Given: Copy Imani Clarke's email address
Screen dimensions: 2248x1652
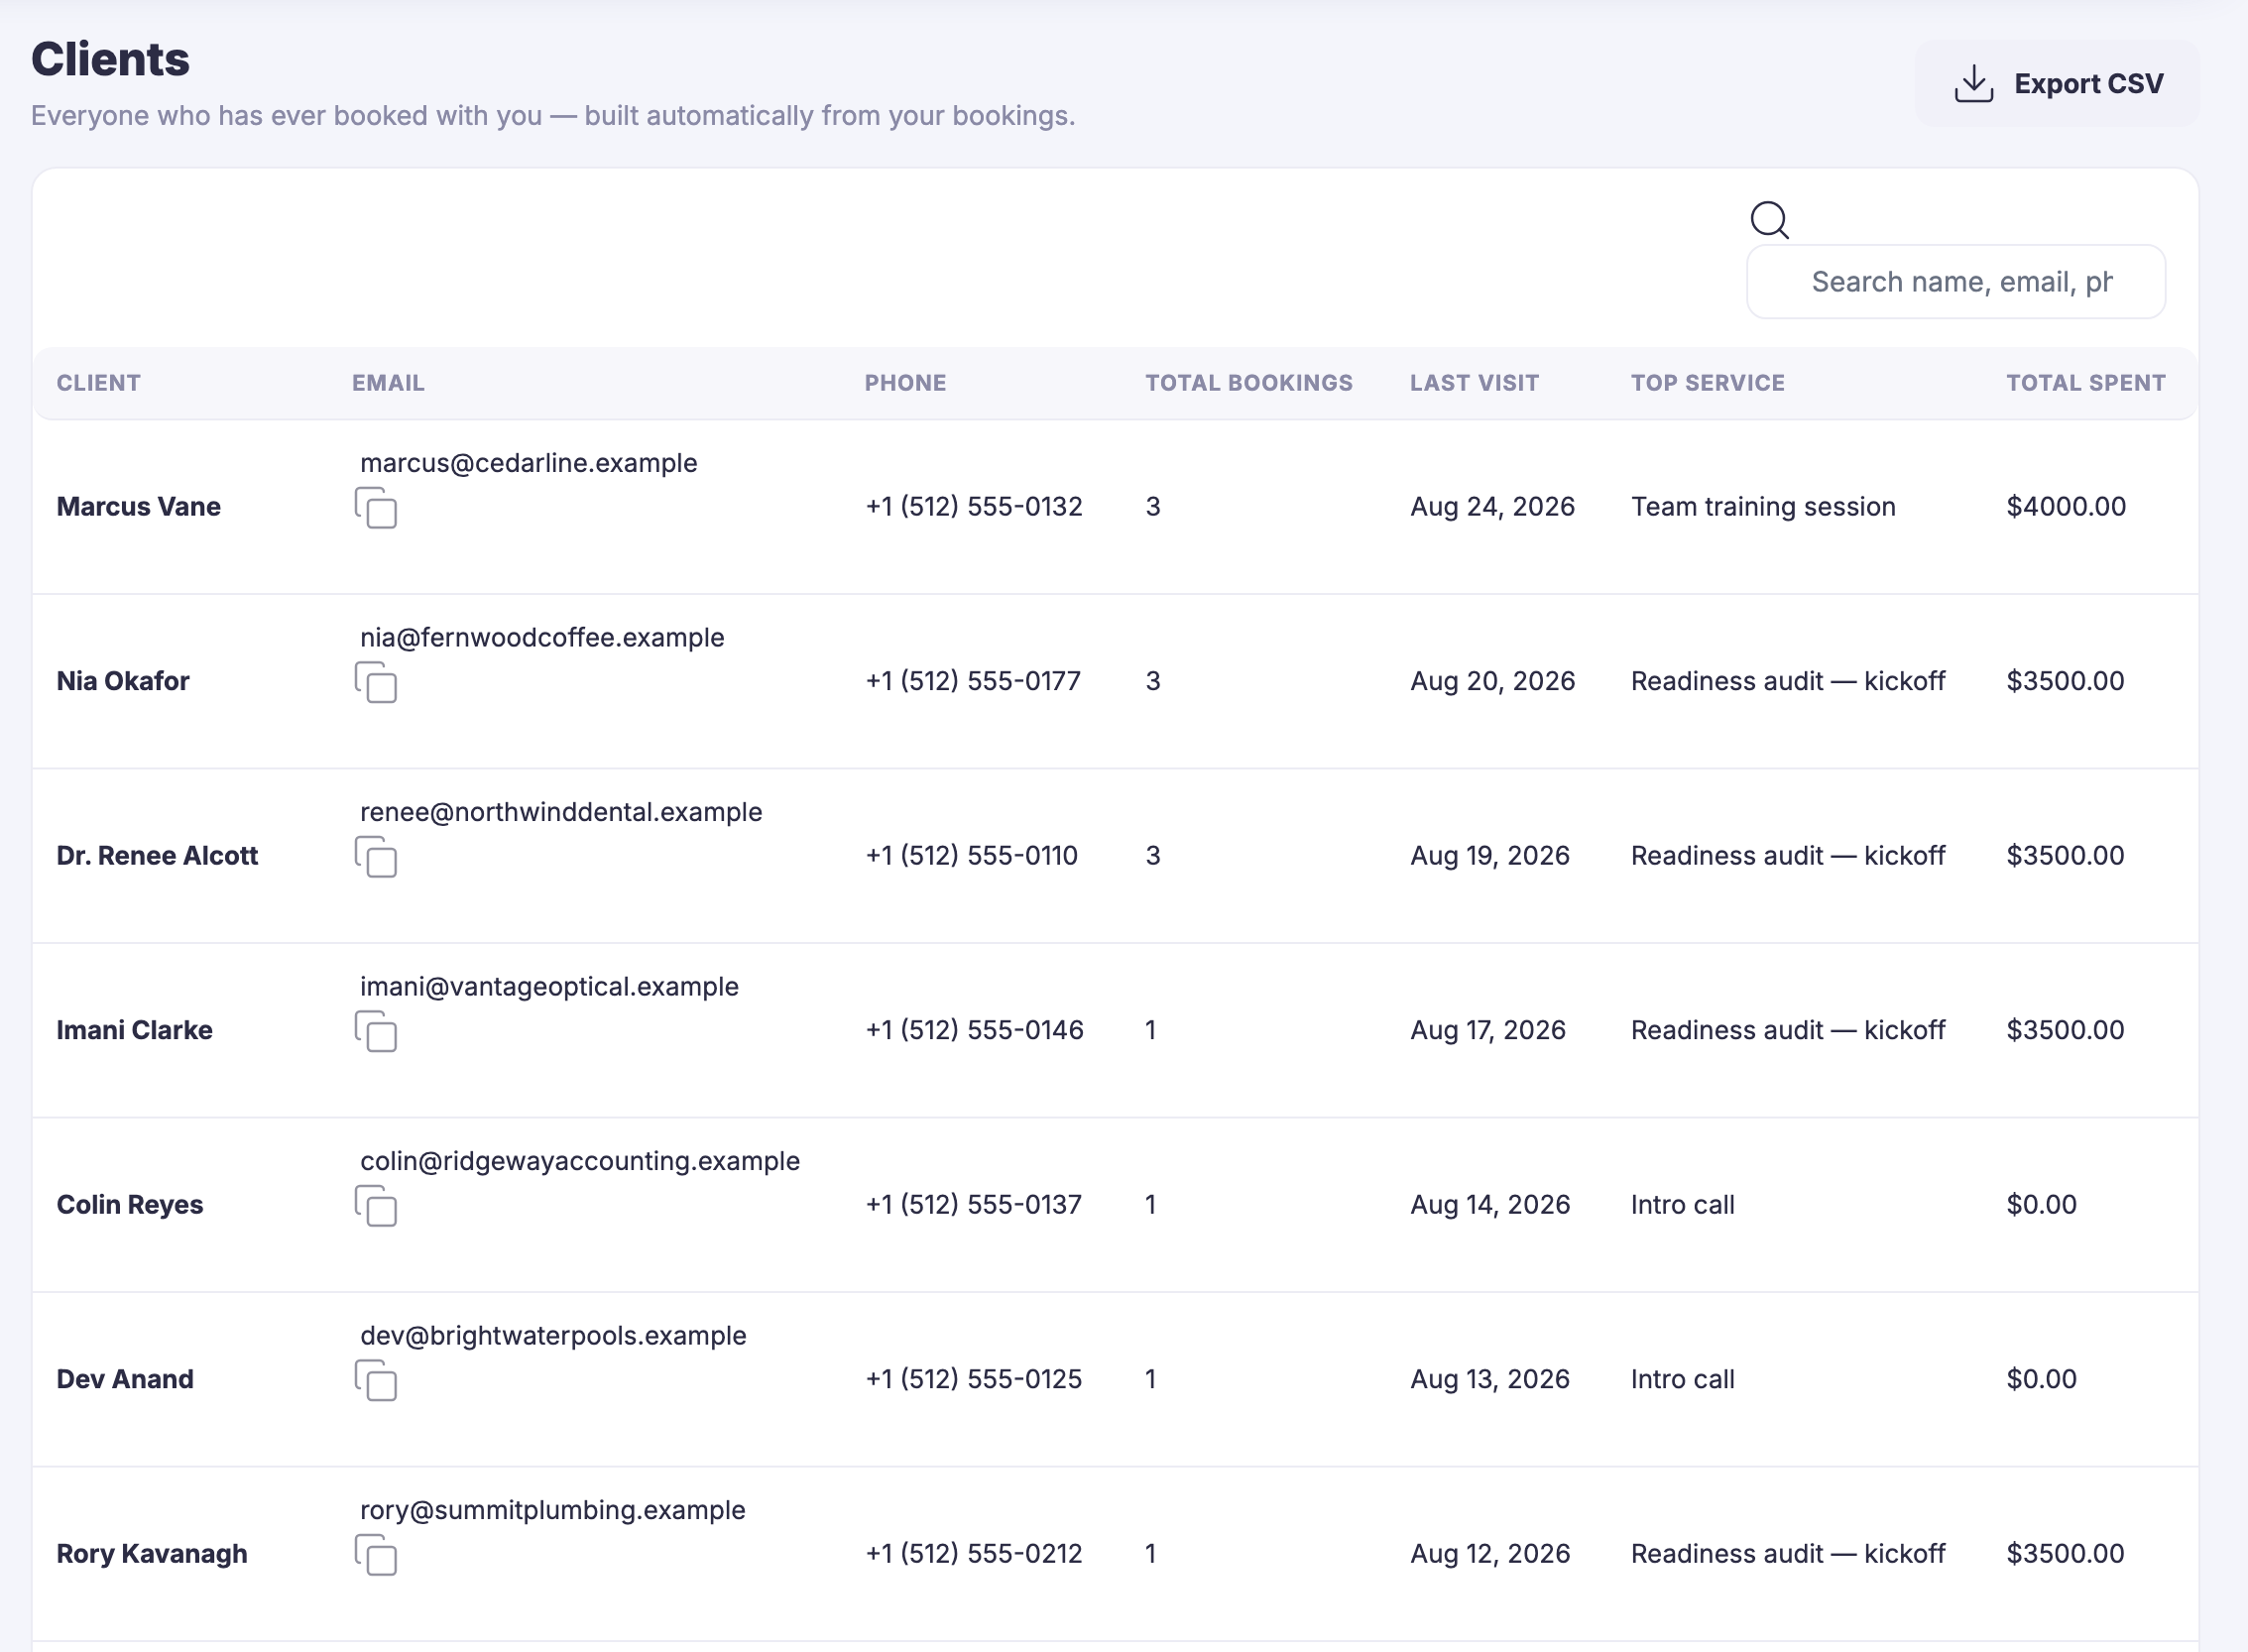Looking at the screenshot, I should 376,1032.
